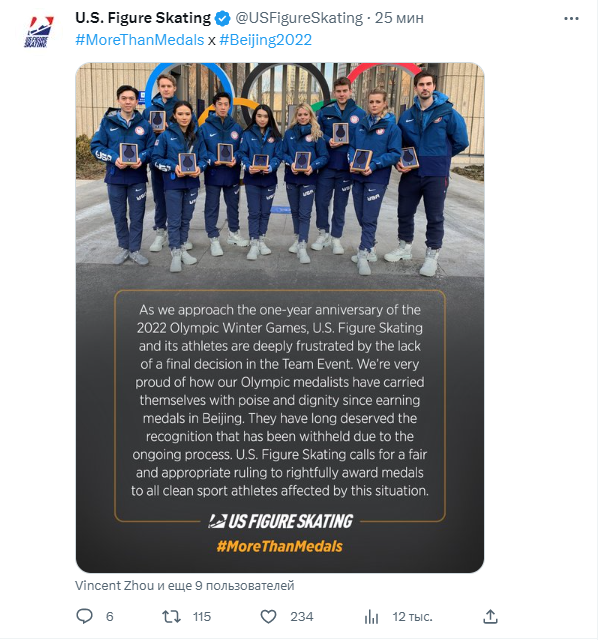This screenshot has height=640, width=602.
Task: Click the 115 retweet count
Action: (202, 616)
